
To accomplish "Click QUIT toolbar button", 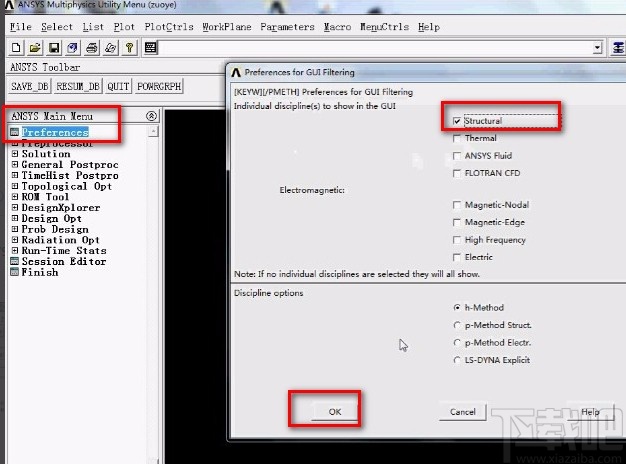I will (x=118, y=86).
